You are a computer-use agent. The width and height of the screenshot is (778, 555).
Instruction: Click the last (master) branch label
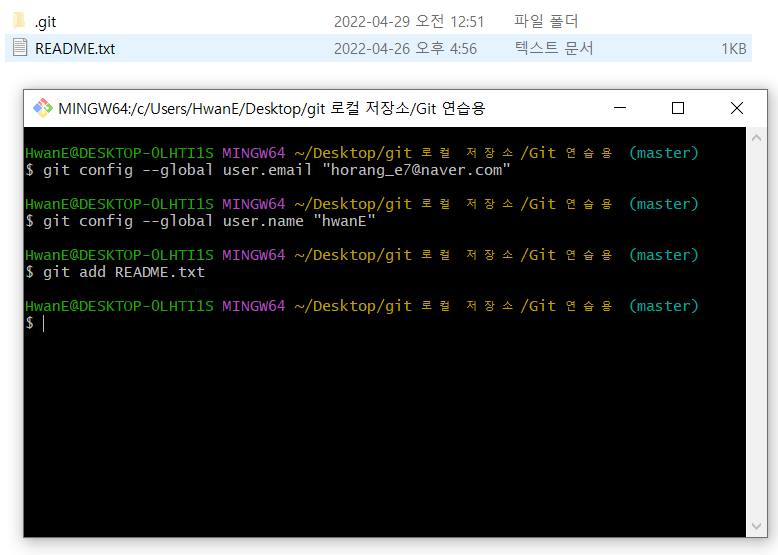click(663, 306)
